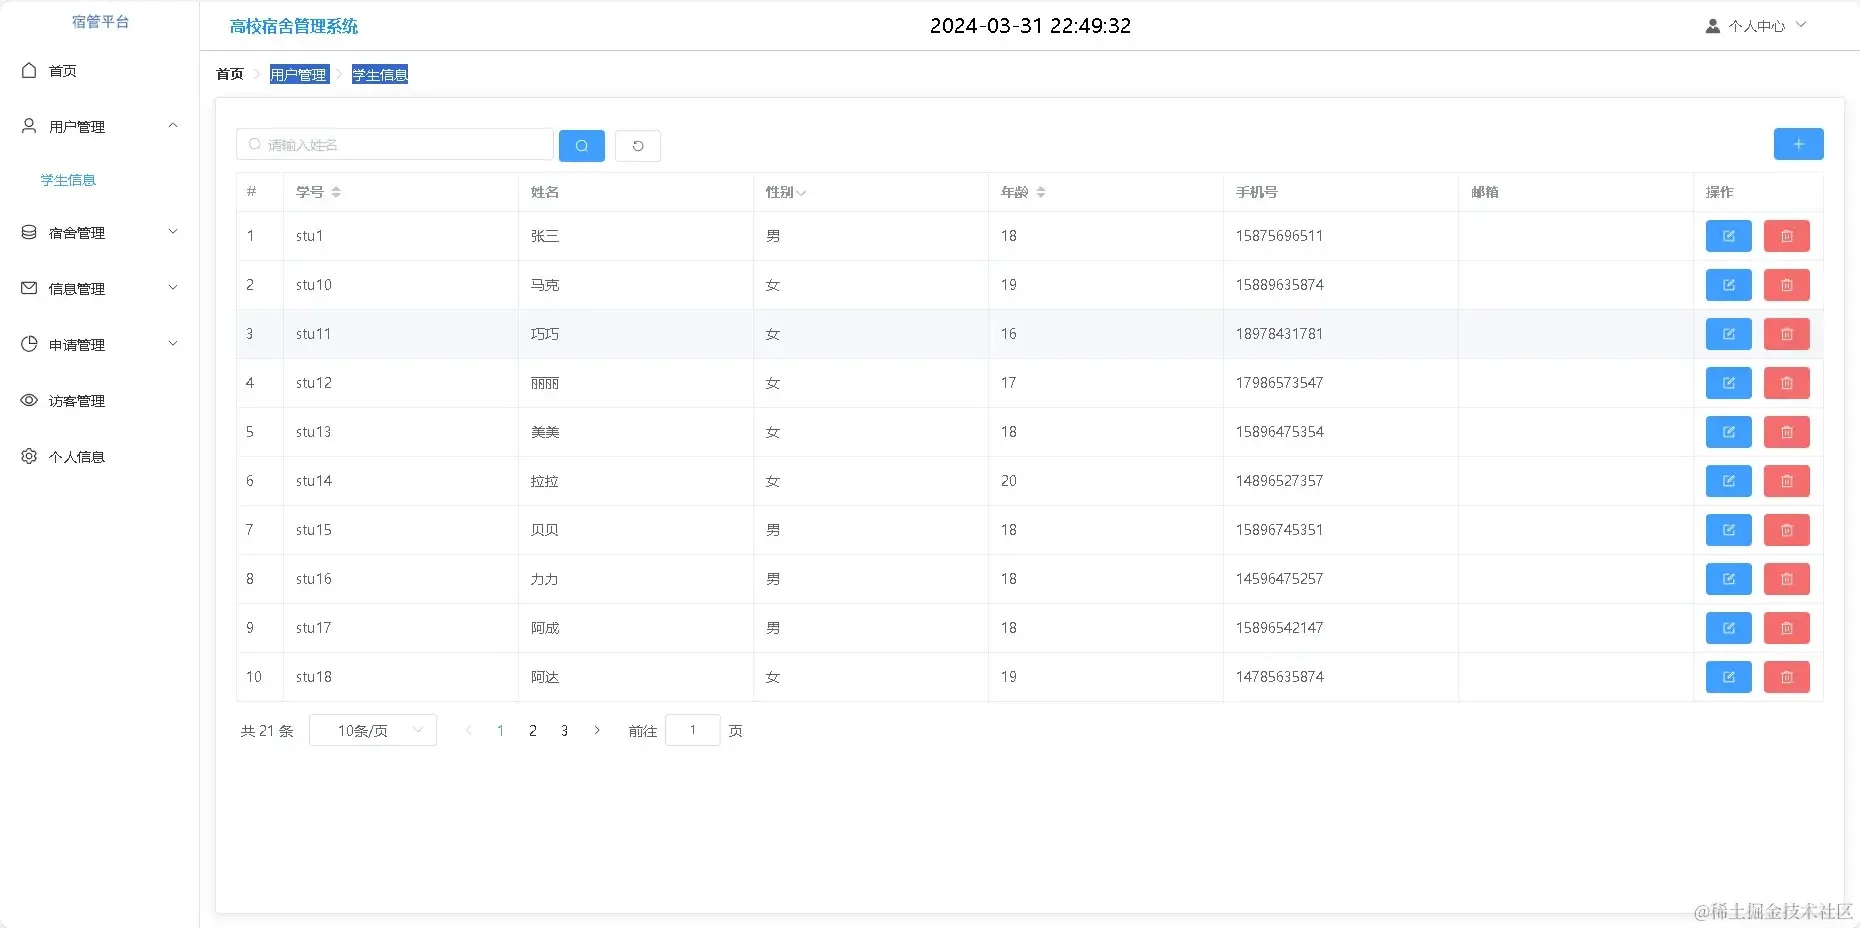The width and height of the screenshot is (1860, 928).
Task: Delete the stu10 马克 row
Action: point(1787,285)
